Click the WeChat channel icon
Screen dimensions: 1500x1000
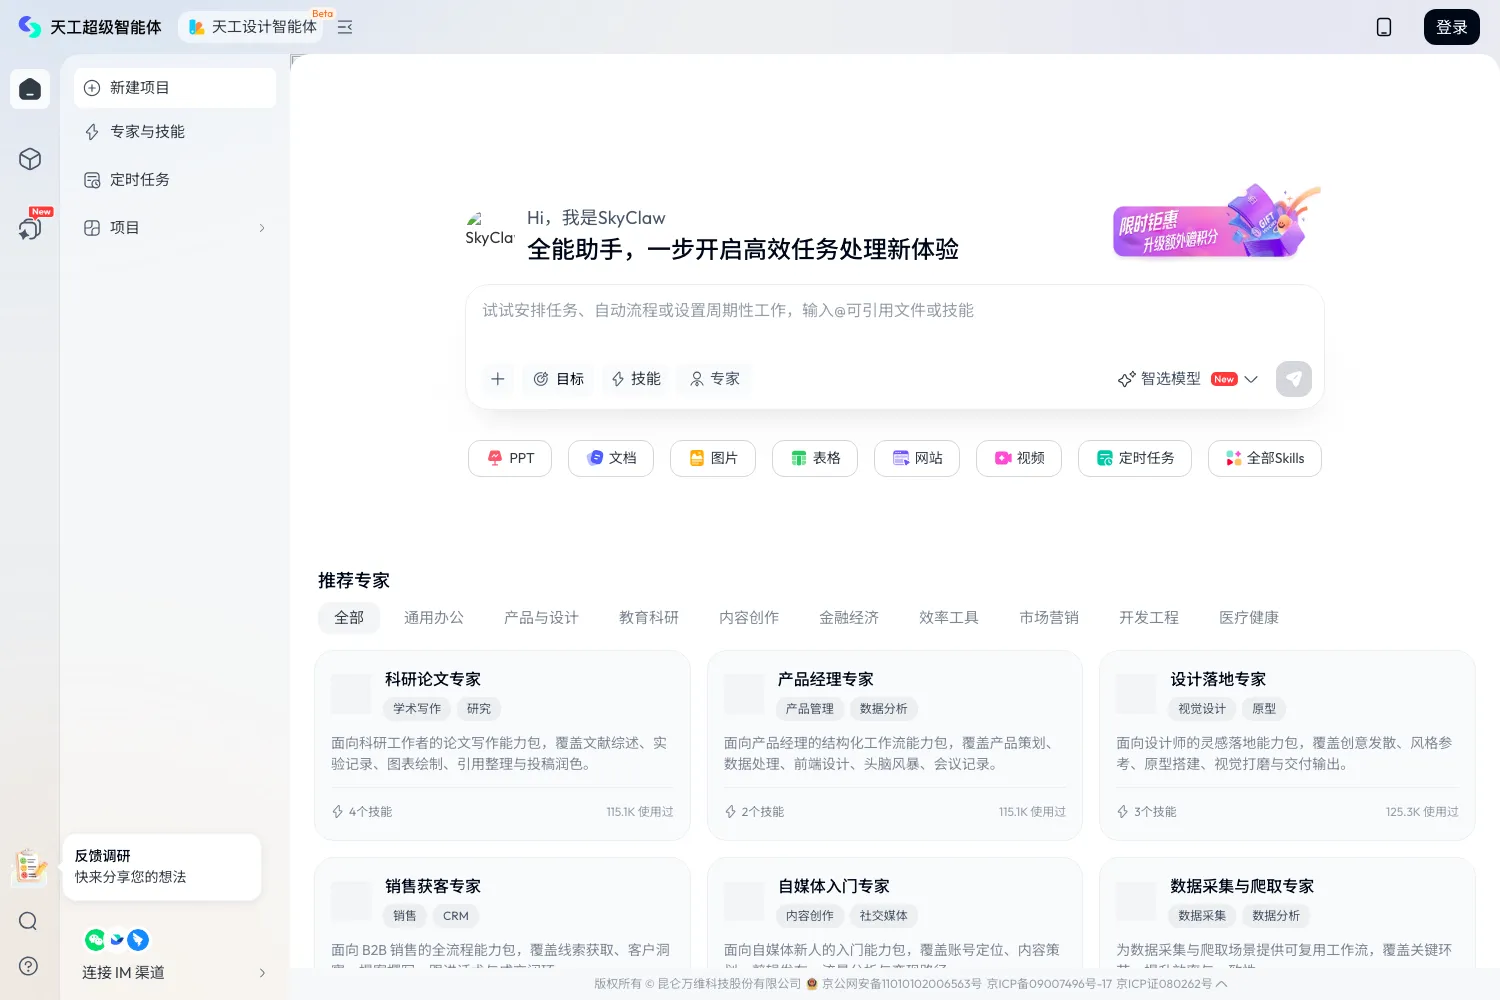point(95,940)
